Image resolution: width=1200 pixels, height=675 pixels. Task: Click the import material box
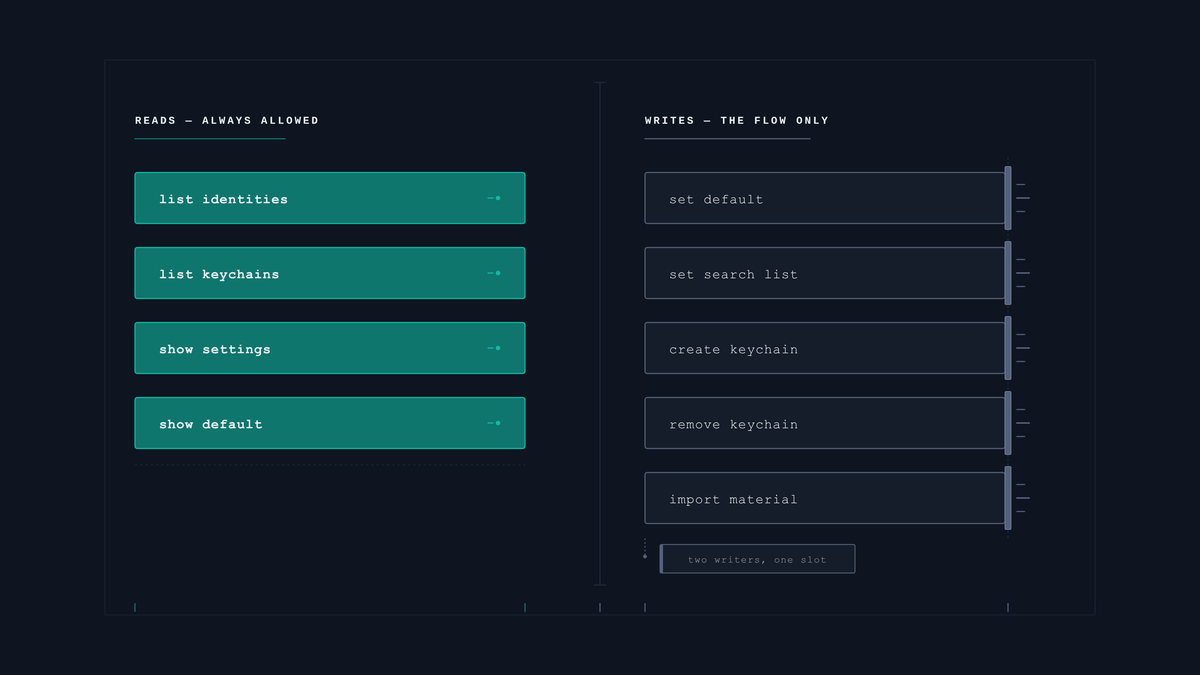click(x=825, y=498)
